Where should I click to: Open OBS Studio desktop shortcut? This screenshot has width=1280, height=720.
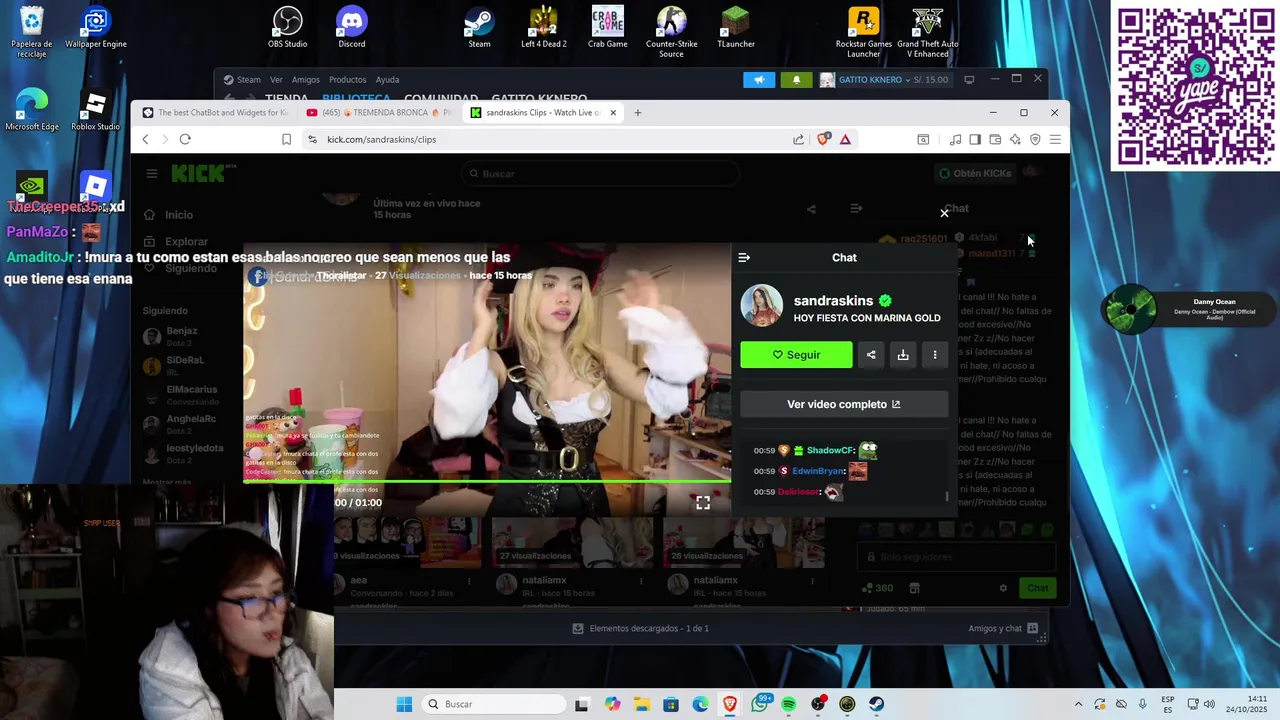click(x=288, y=28)
